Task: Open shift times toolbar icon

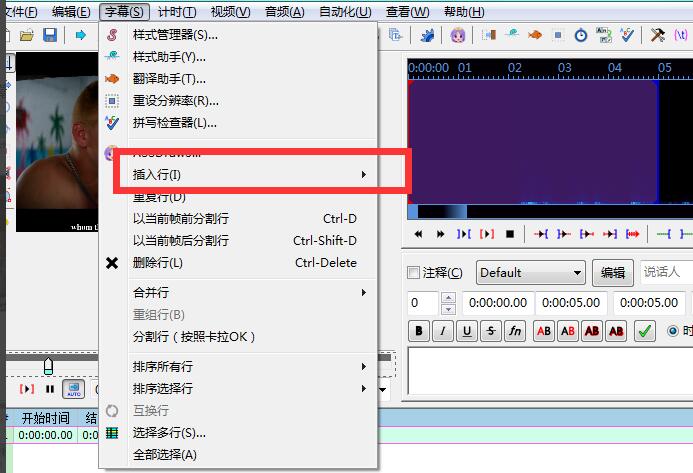Action: [x=488, y=34]
